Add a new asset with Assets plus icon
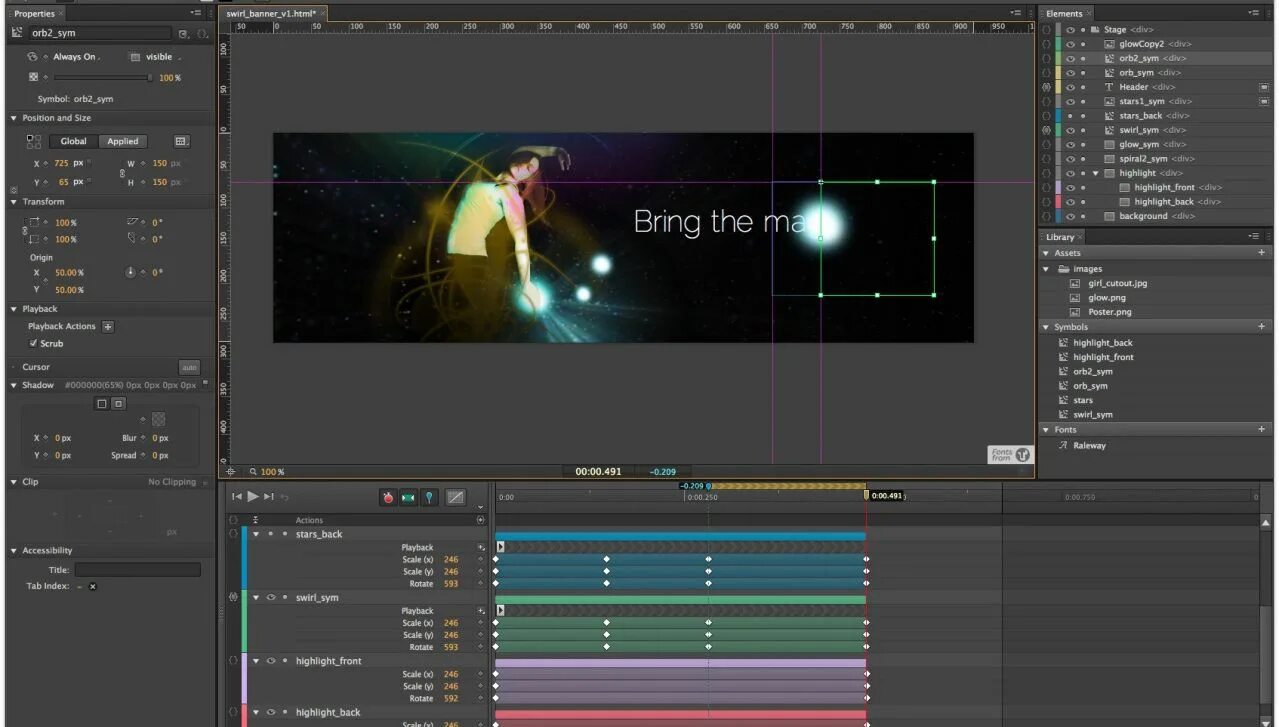Viewport: 1279px width, 727px height. pyautogui.click(x=1262, y=253)
